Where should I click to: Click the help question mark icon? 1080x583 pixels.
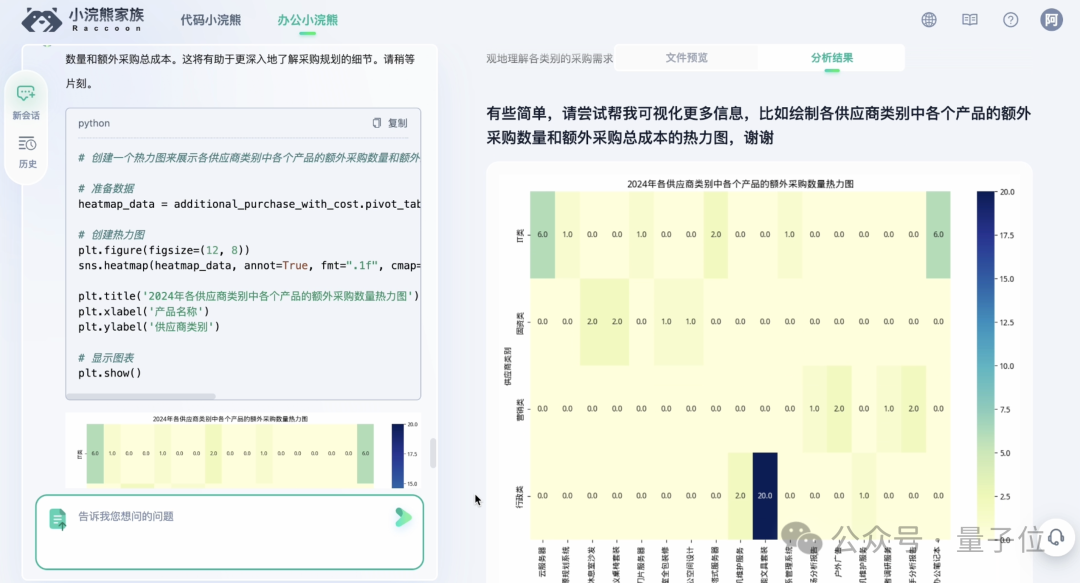click(1010, 20)
